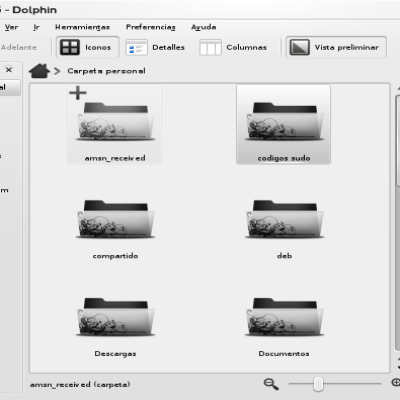Select the Descargas folder icon
Viewport: 400px width, 400px height.
click(115, 317)
